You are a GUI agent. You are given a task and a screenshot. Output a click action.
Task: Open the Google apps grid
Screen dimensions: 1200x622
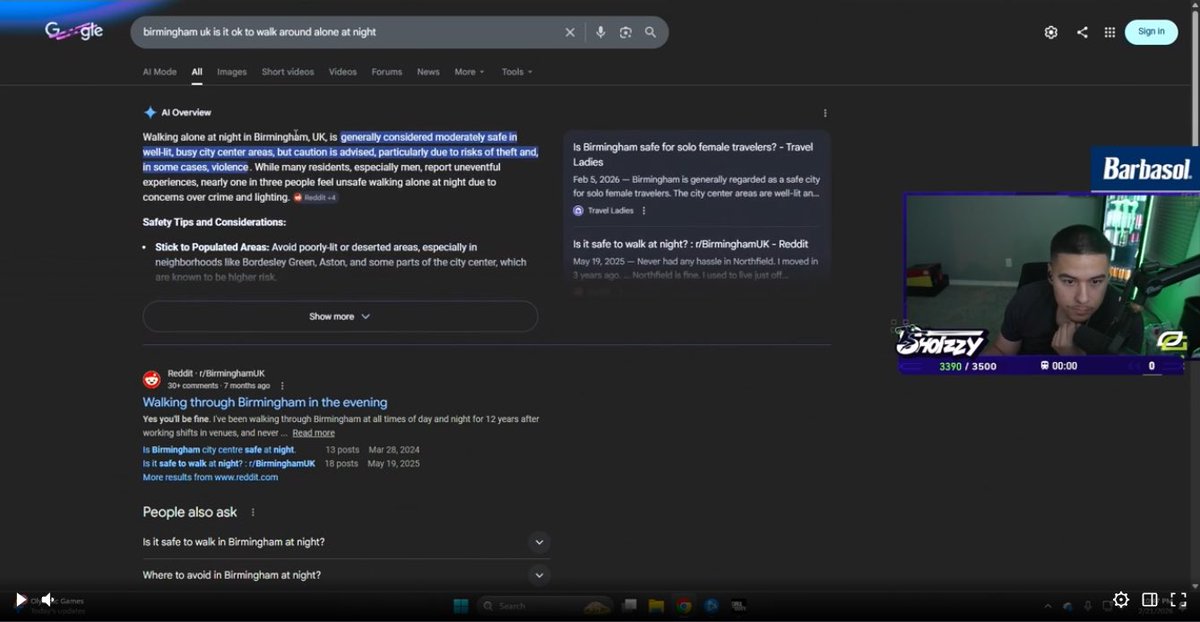tap(1110, 32)
